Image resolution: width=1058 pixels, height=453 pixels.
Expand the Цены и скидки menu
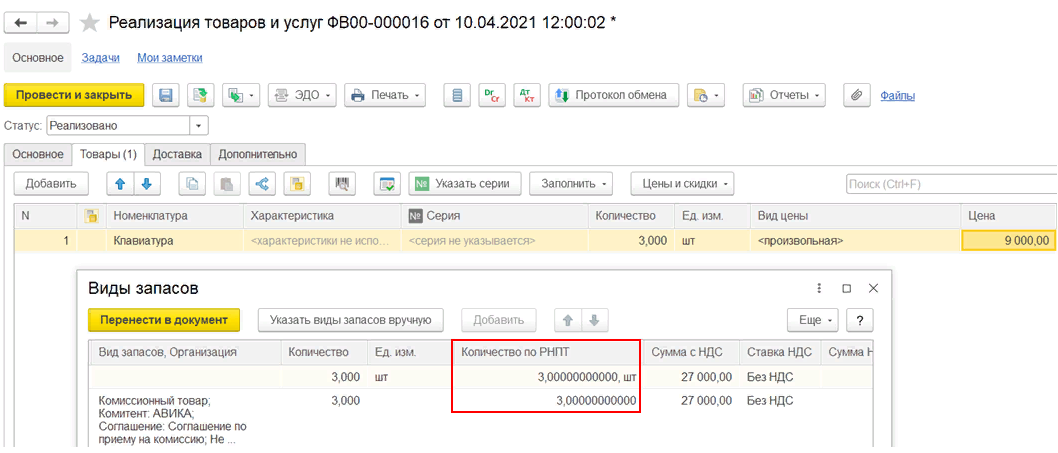tap(682, 184)
